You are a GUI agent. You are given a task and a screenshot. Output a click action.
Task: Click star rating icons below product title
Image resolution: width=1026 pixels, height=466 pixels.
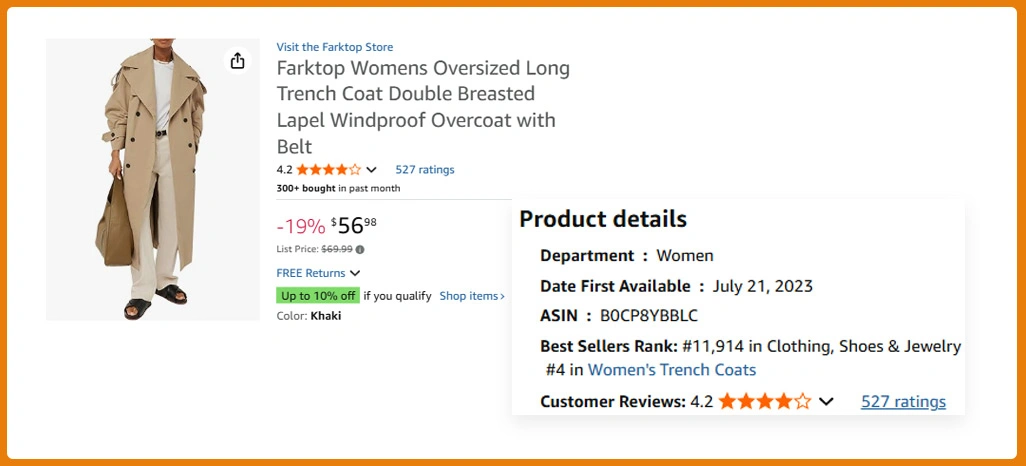click(x=328, y=170)
